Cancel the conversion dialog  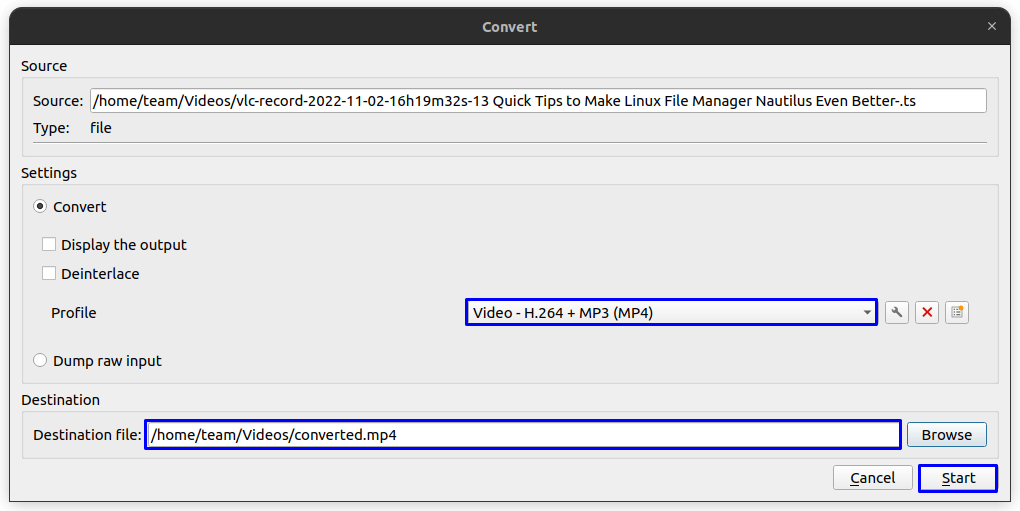pos(872,478)
